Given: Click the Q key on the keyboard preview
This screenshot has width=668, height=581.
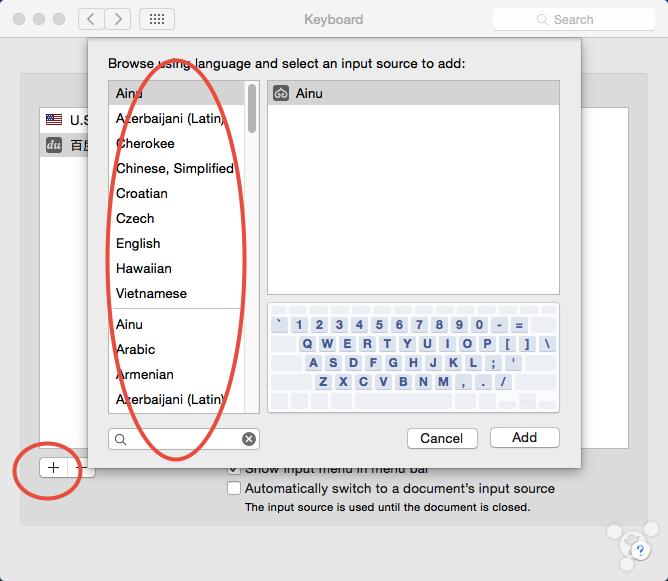Looking at the screenshot, I should (x=307, y=344).
